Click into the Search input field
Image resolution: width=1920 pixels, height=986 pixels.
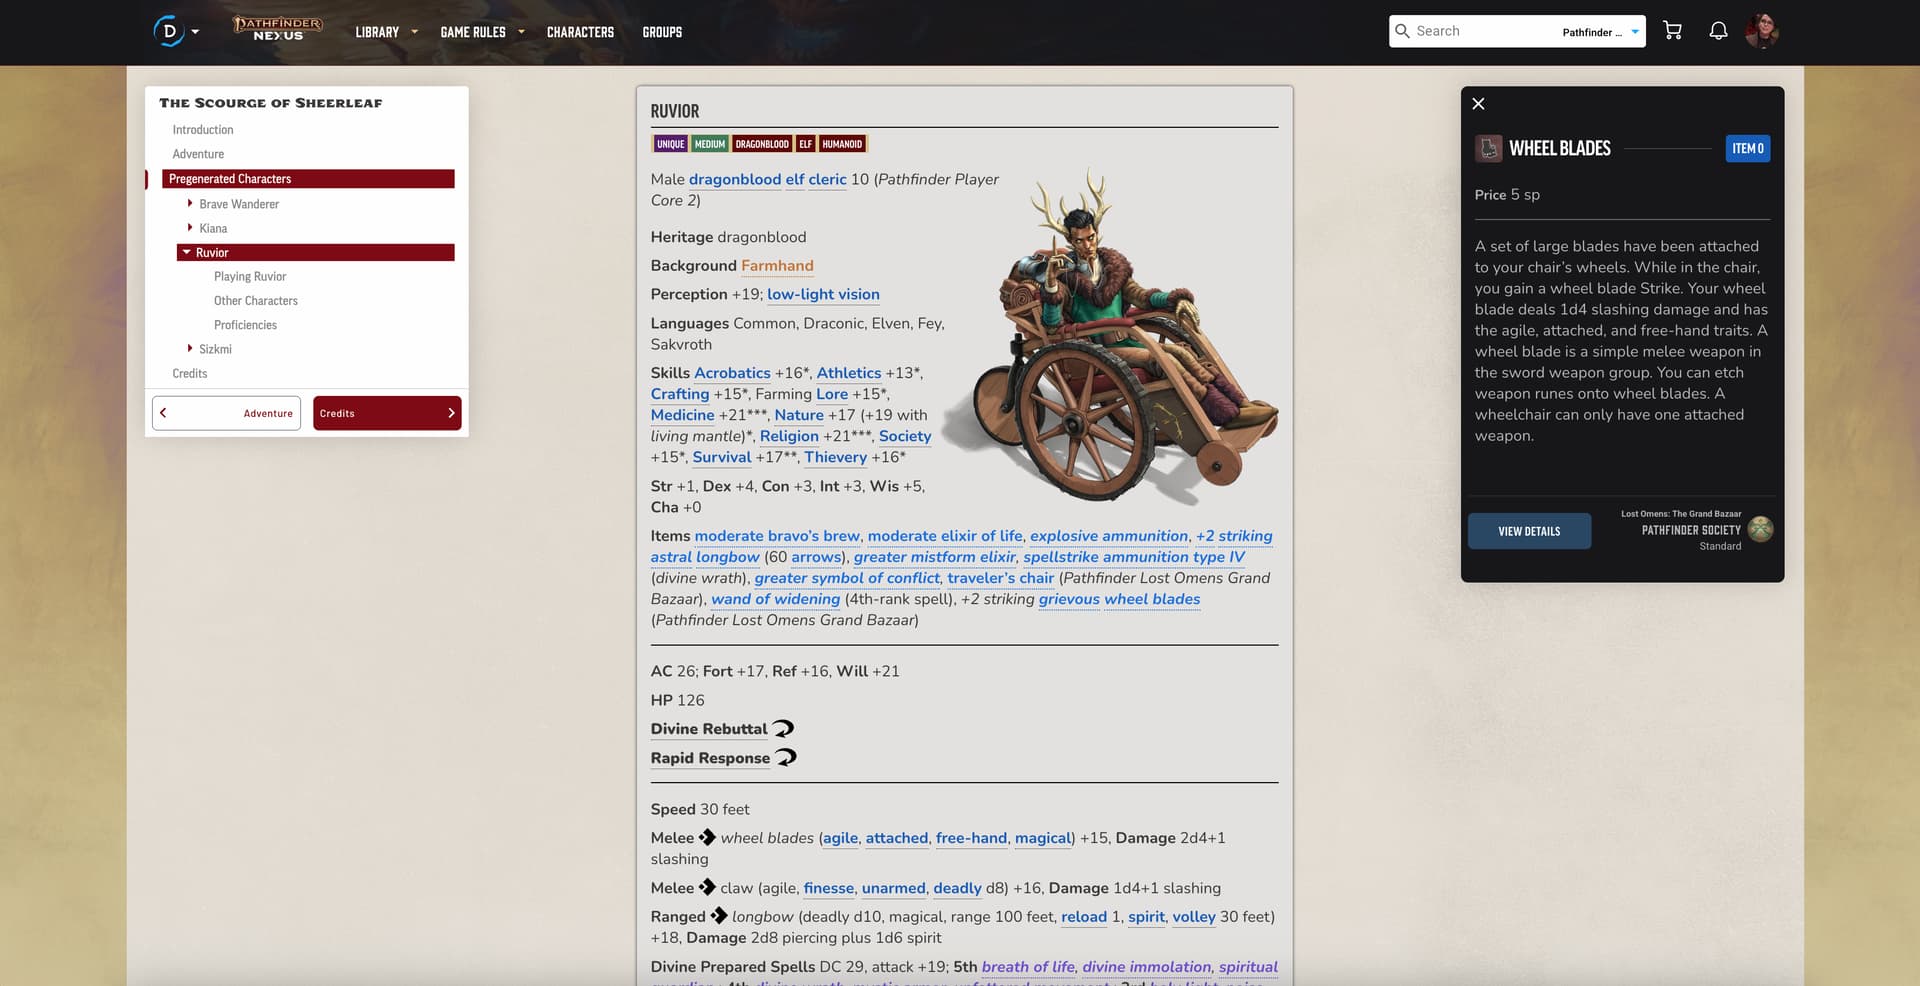point(1480,31)
